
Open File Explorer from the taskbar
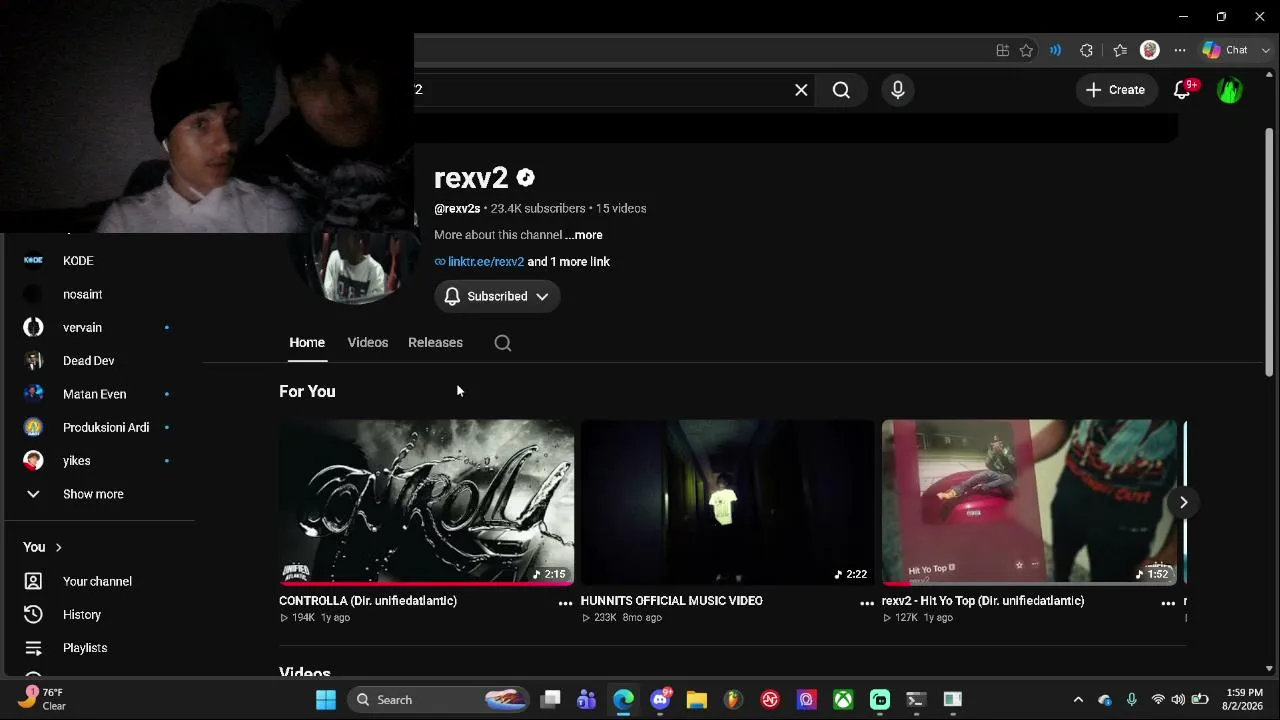point(697,700)
